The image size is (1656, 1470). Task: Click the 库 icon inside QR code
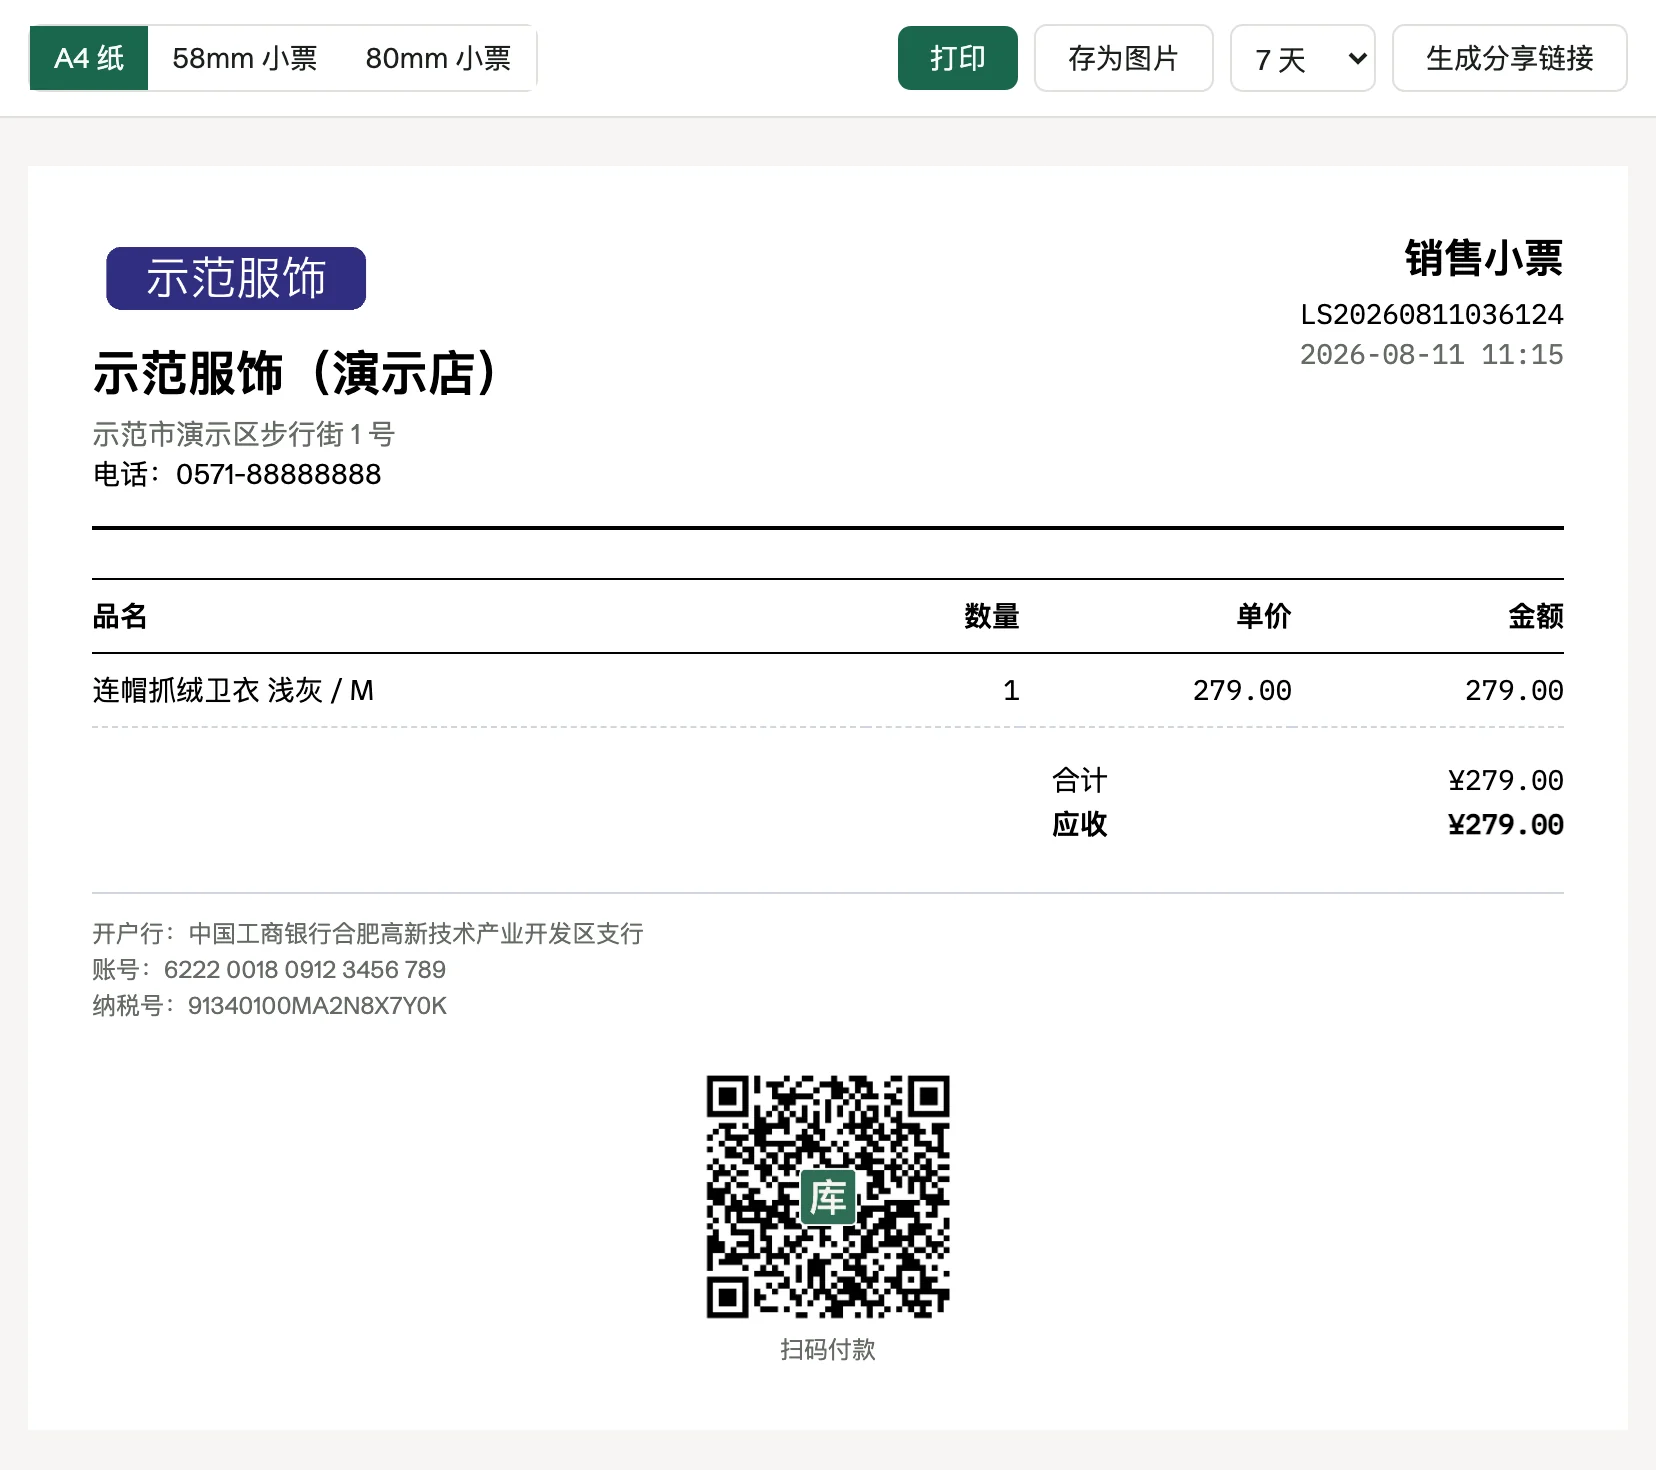coord(828,1197)
